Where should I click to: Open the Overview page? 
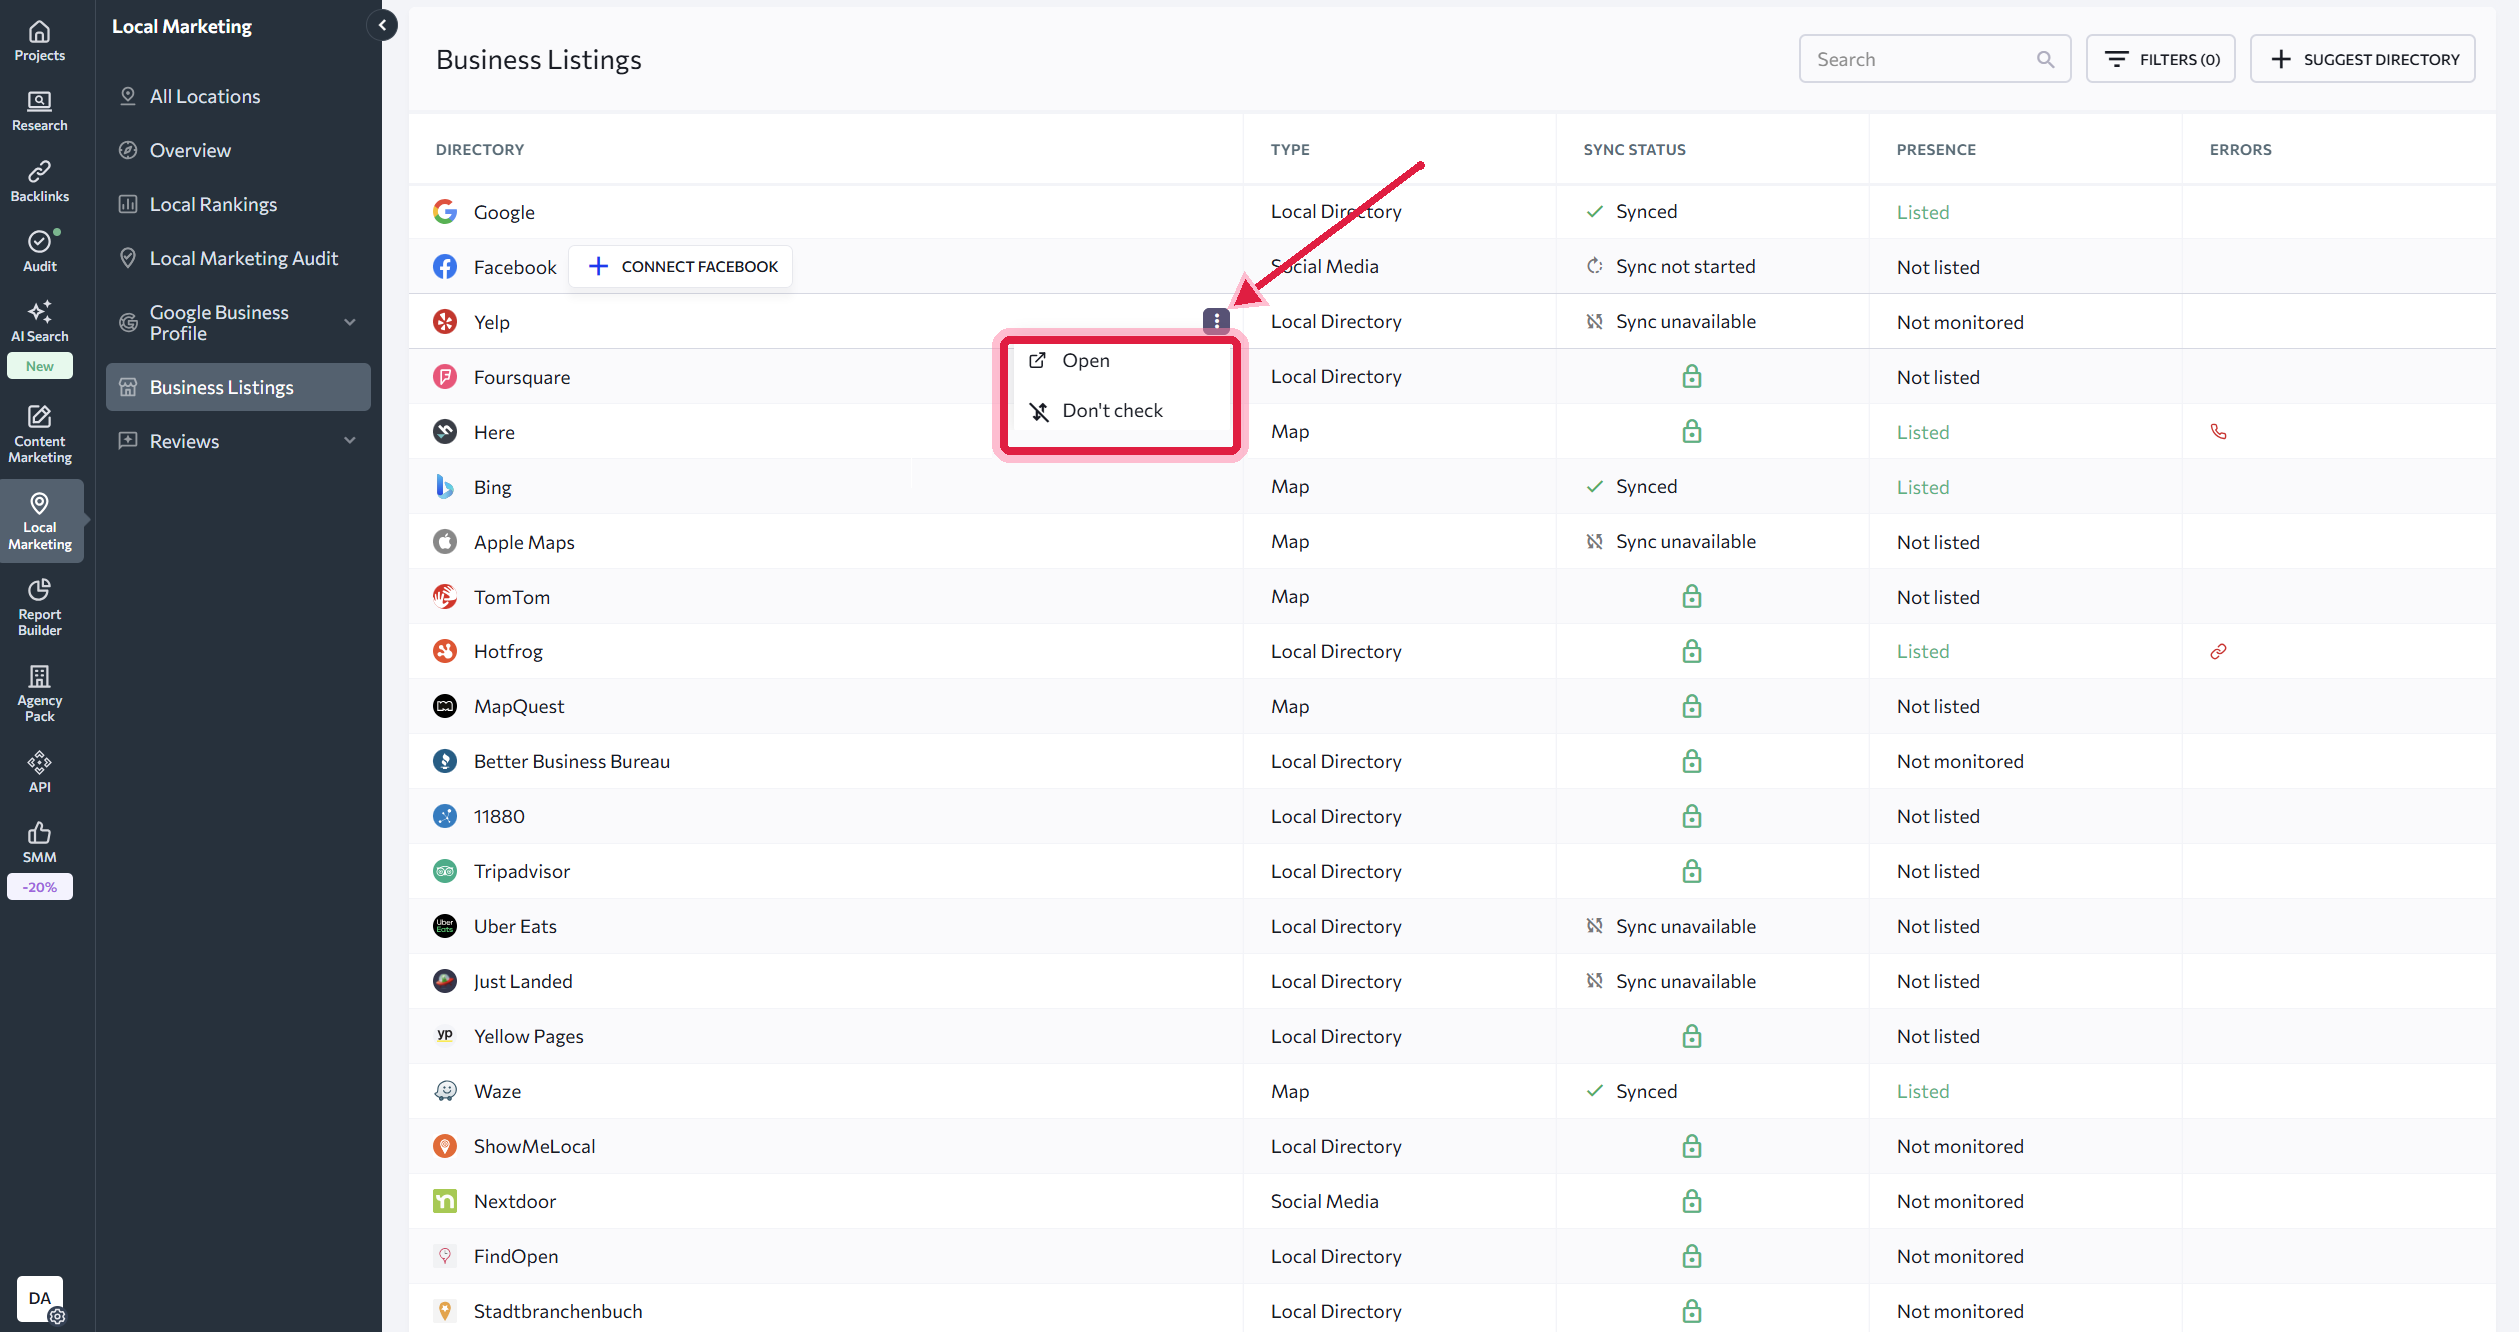190,150
